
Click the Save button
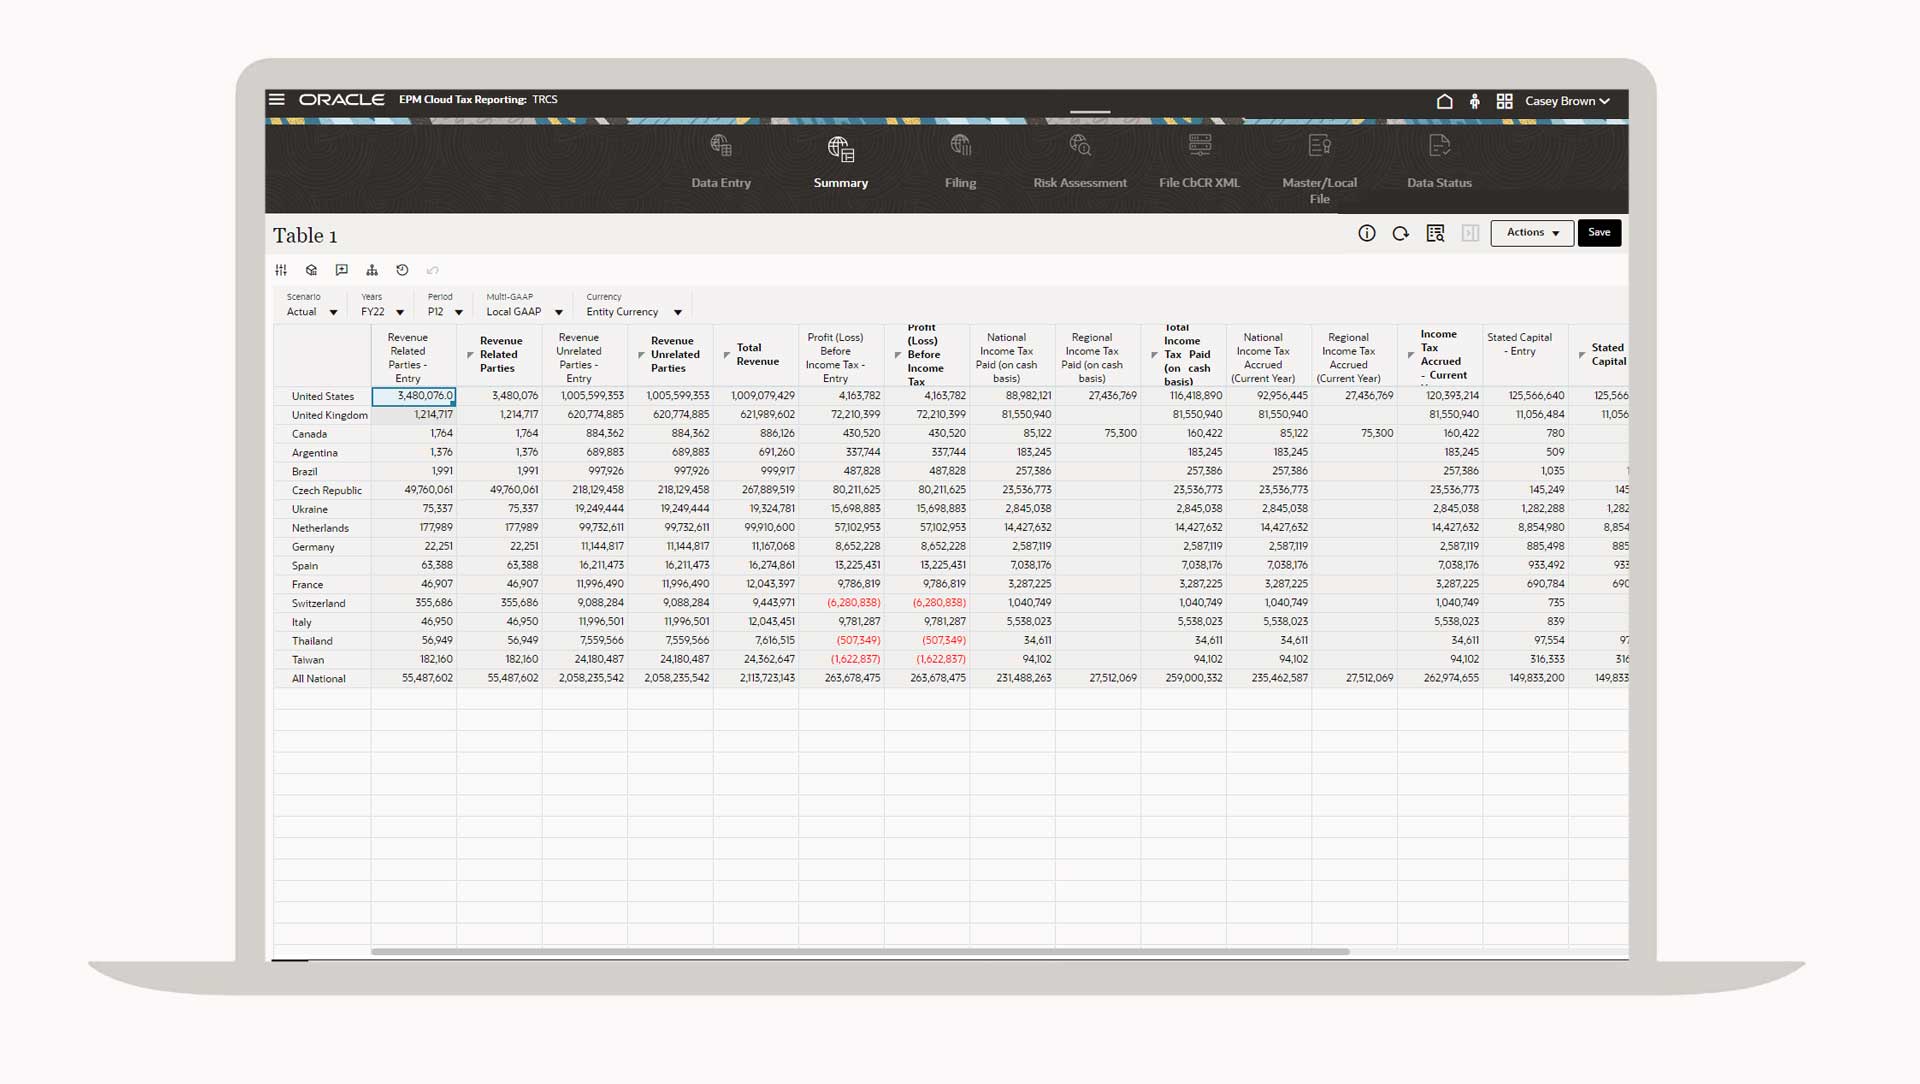coord(1599,233)
